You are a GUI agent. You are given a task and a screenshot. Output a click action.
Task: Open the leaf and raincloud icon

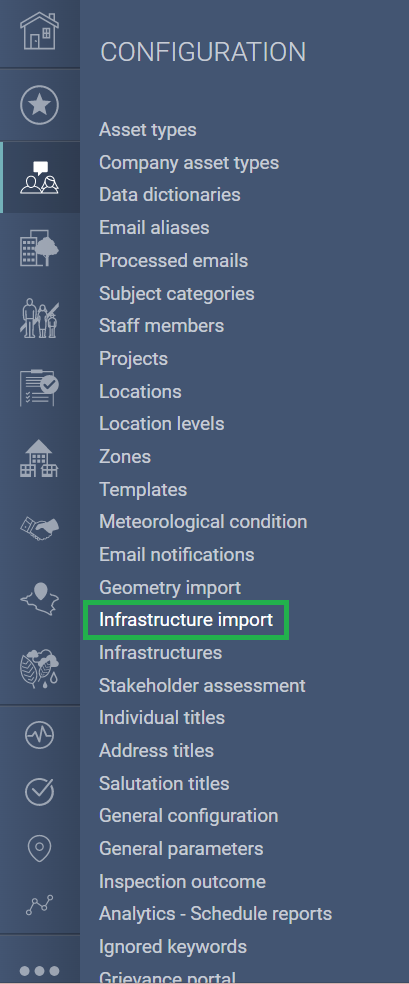[x=40, y=669]
